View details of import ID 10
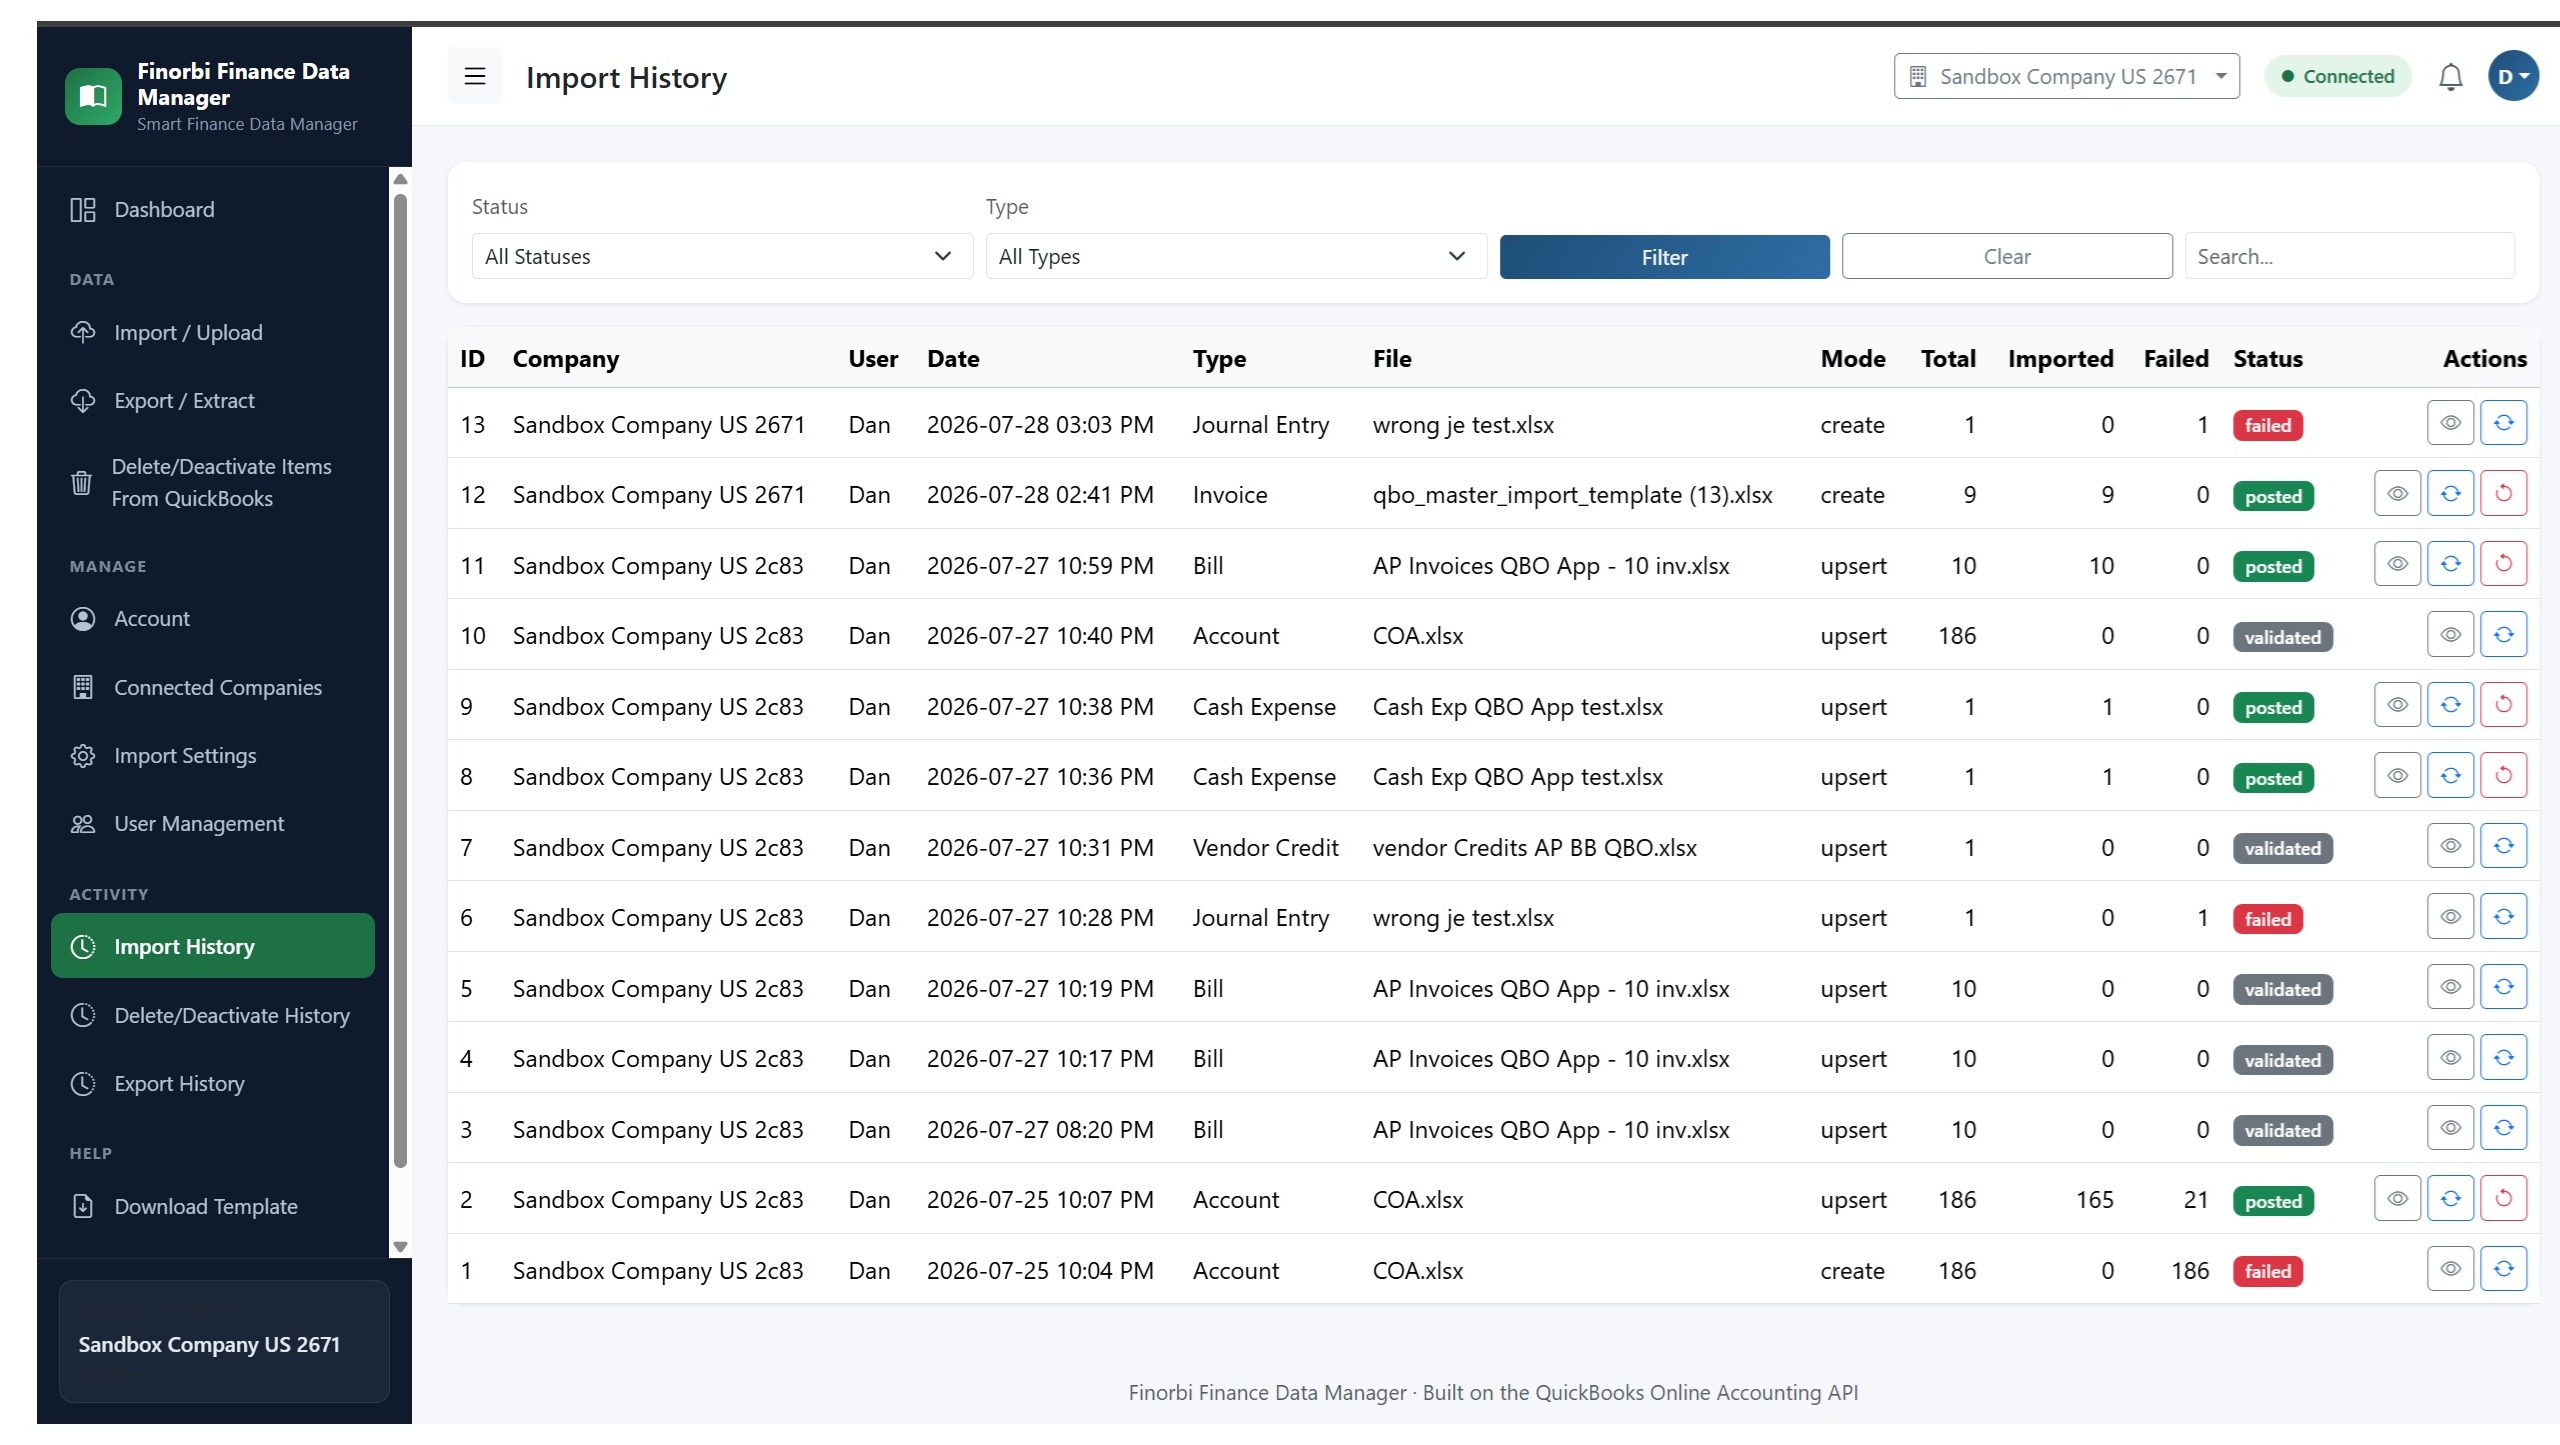The width and height of the screenshot is (2560, 1445). [x=2450, y=634]
